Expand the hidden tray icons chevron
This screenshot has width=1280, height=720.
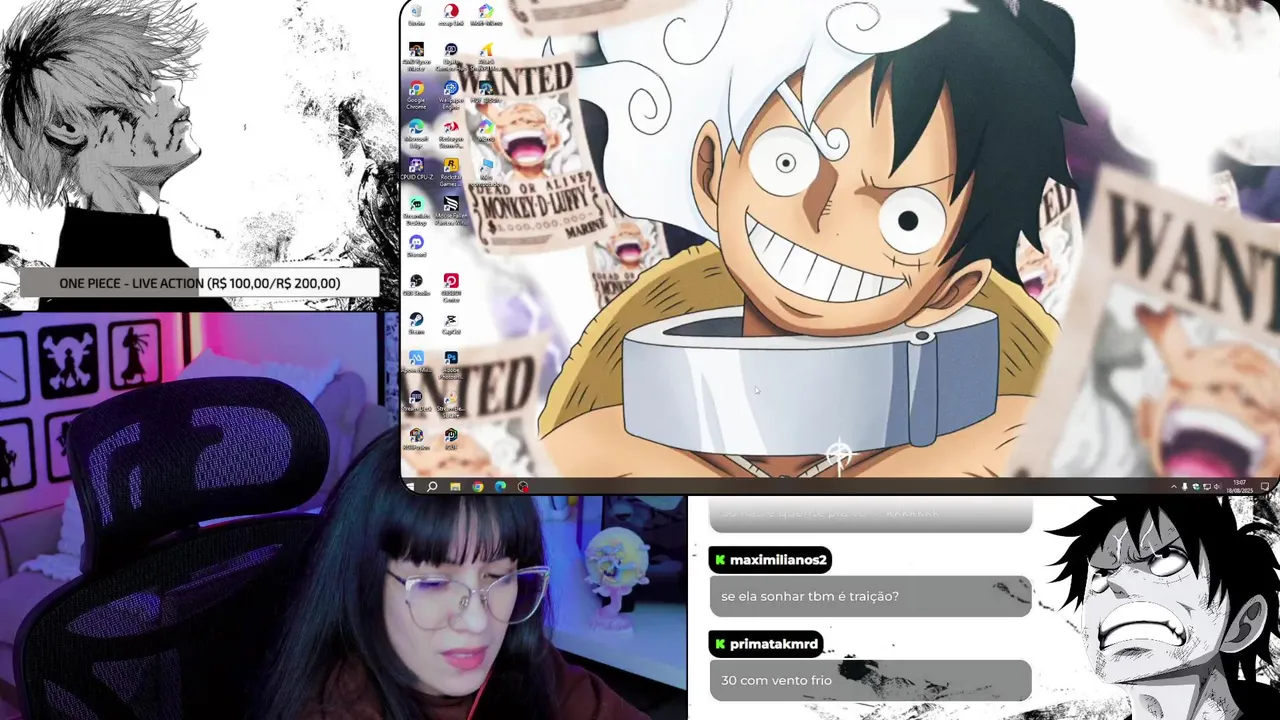(1174, 487)
